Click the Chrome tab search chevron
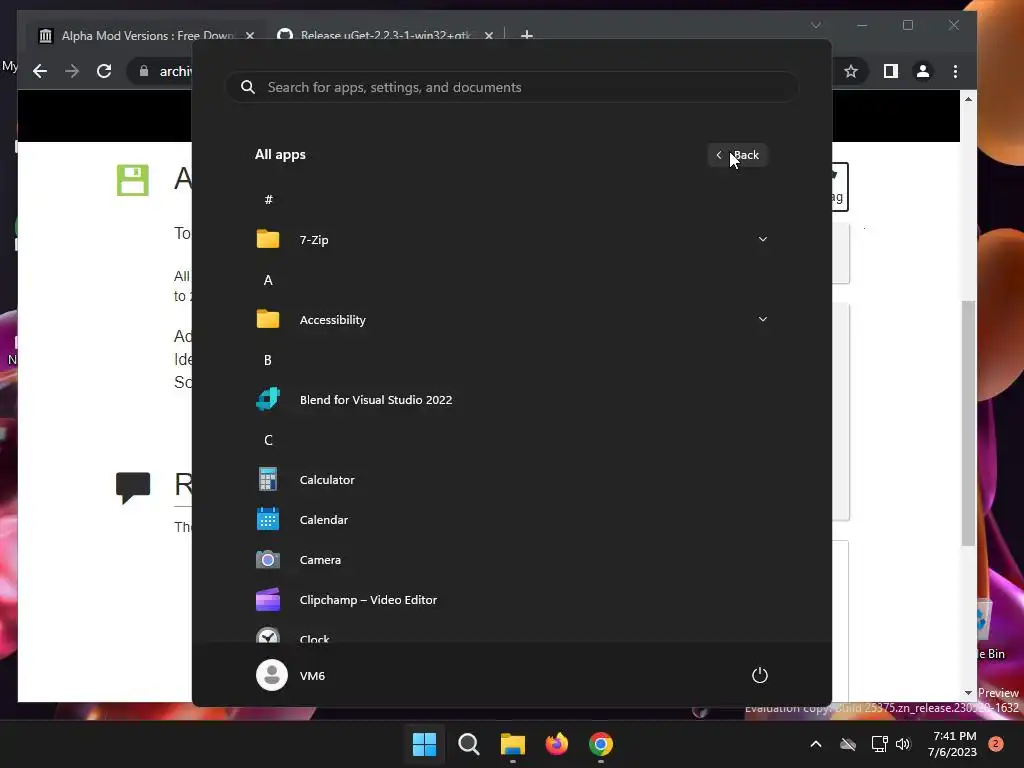1024x768 pixels. (x=816, y=25)
